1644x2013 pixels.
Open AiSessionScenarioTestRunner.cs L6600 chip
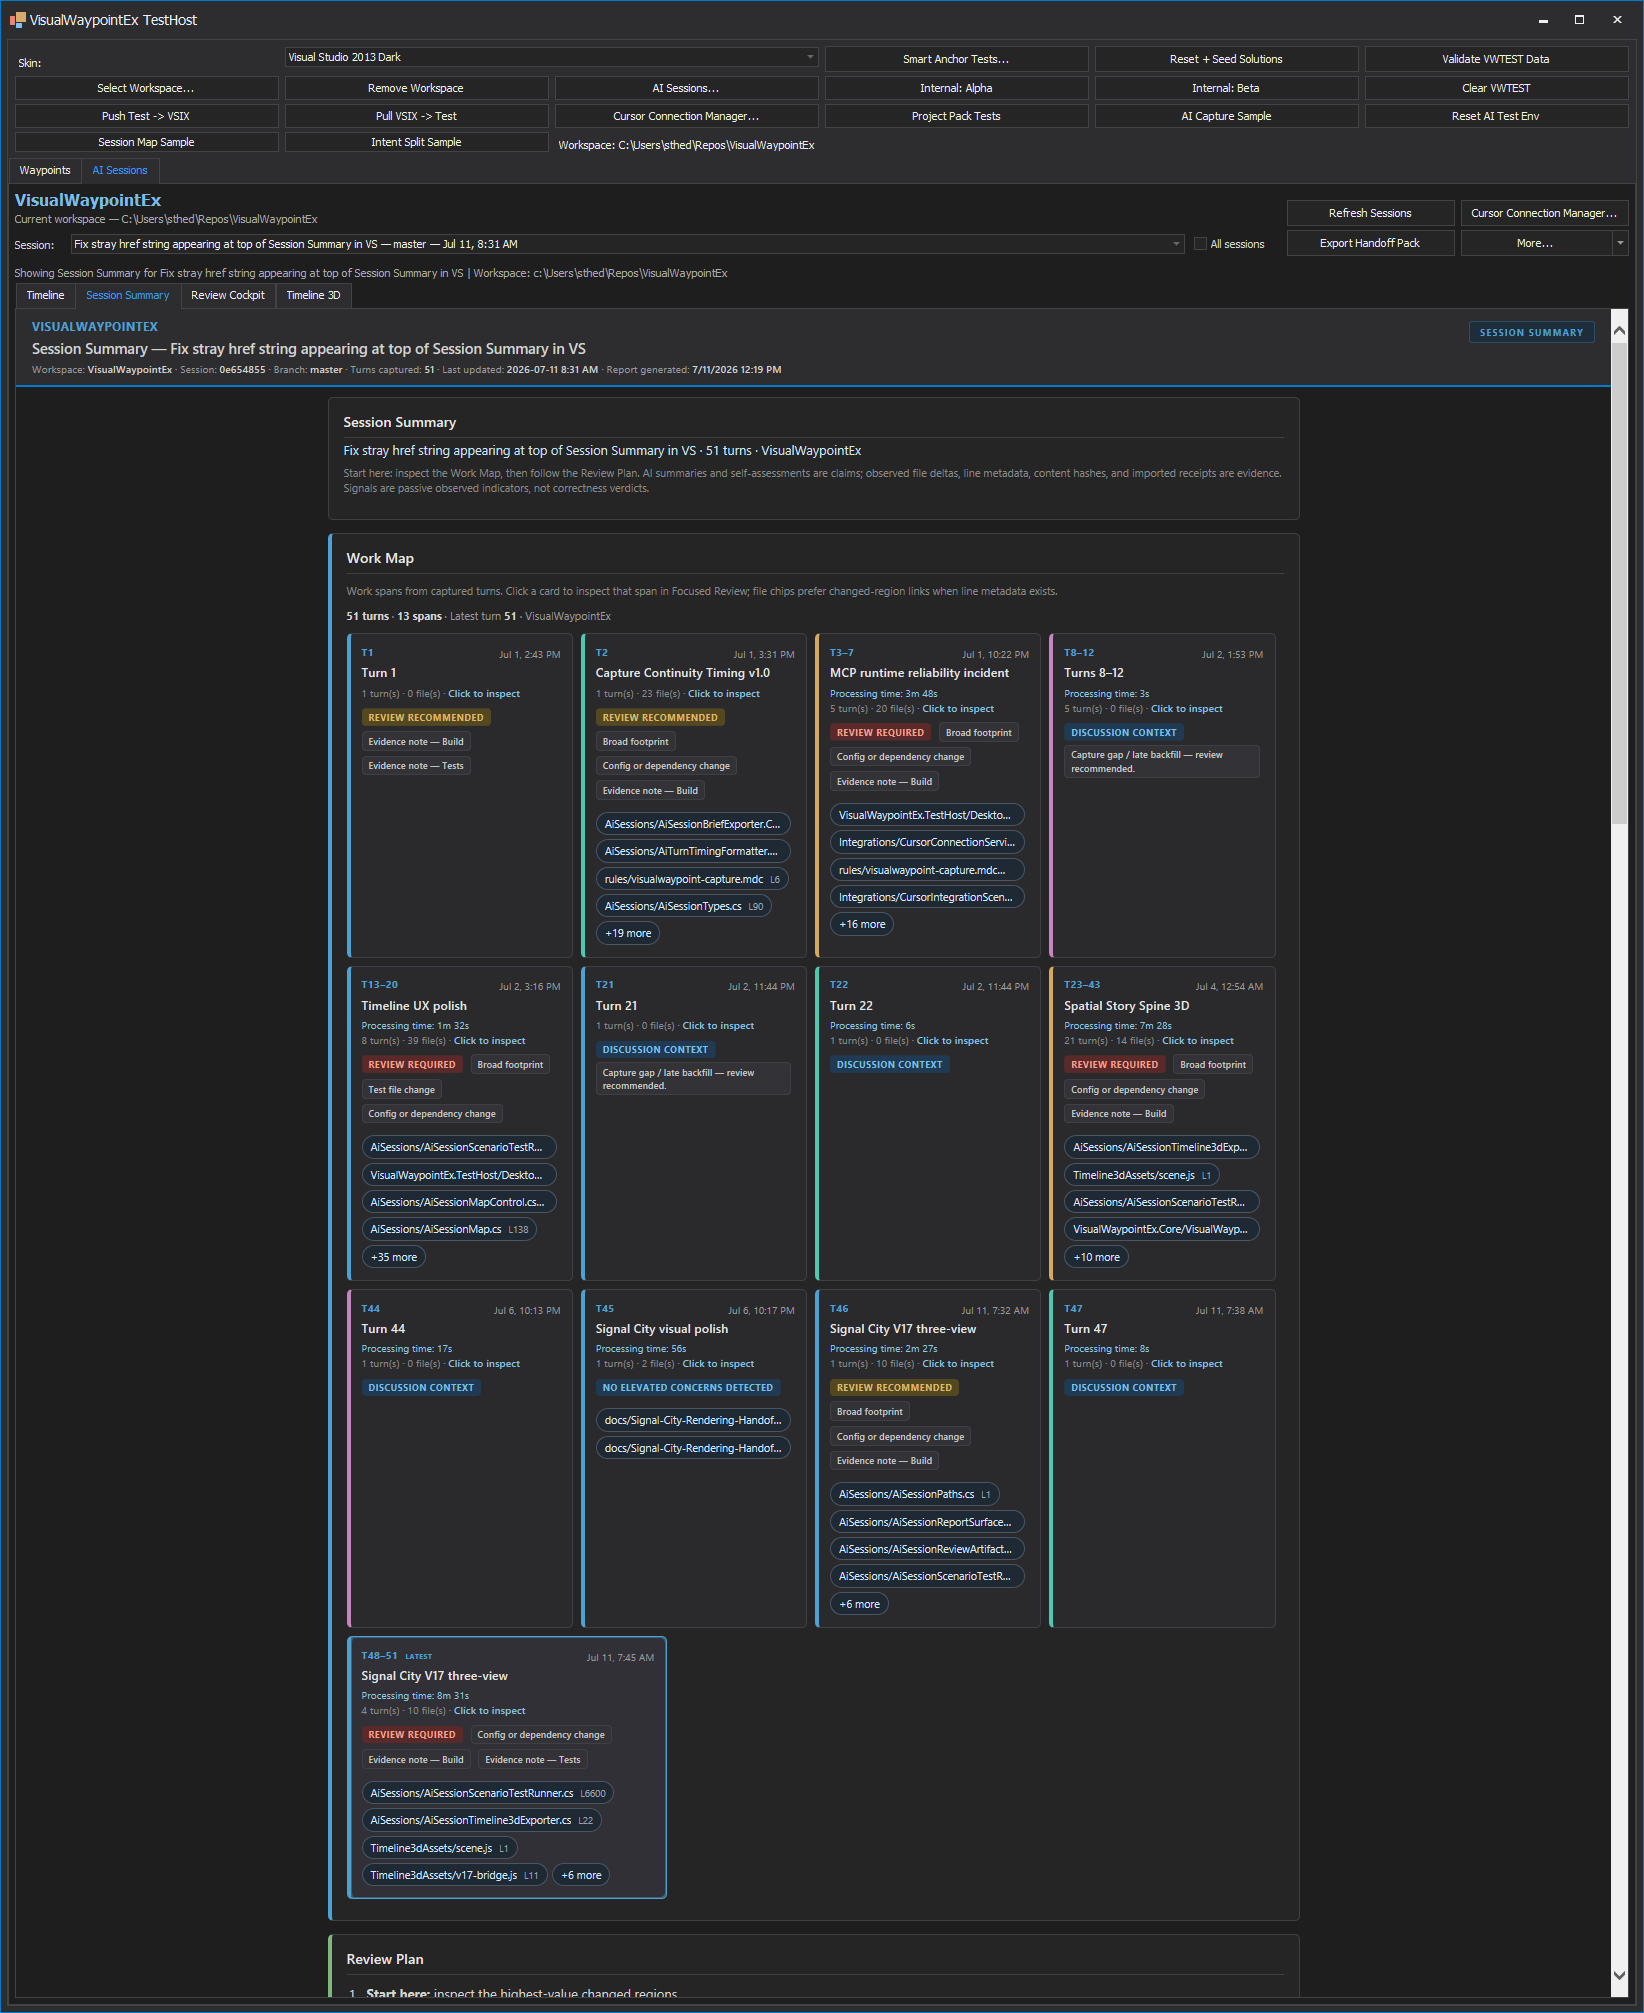pos(488,1793)
